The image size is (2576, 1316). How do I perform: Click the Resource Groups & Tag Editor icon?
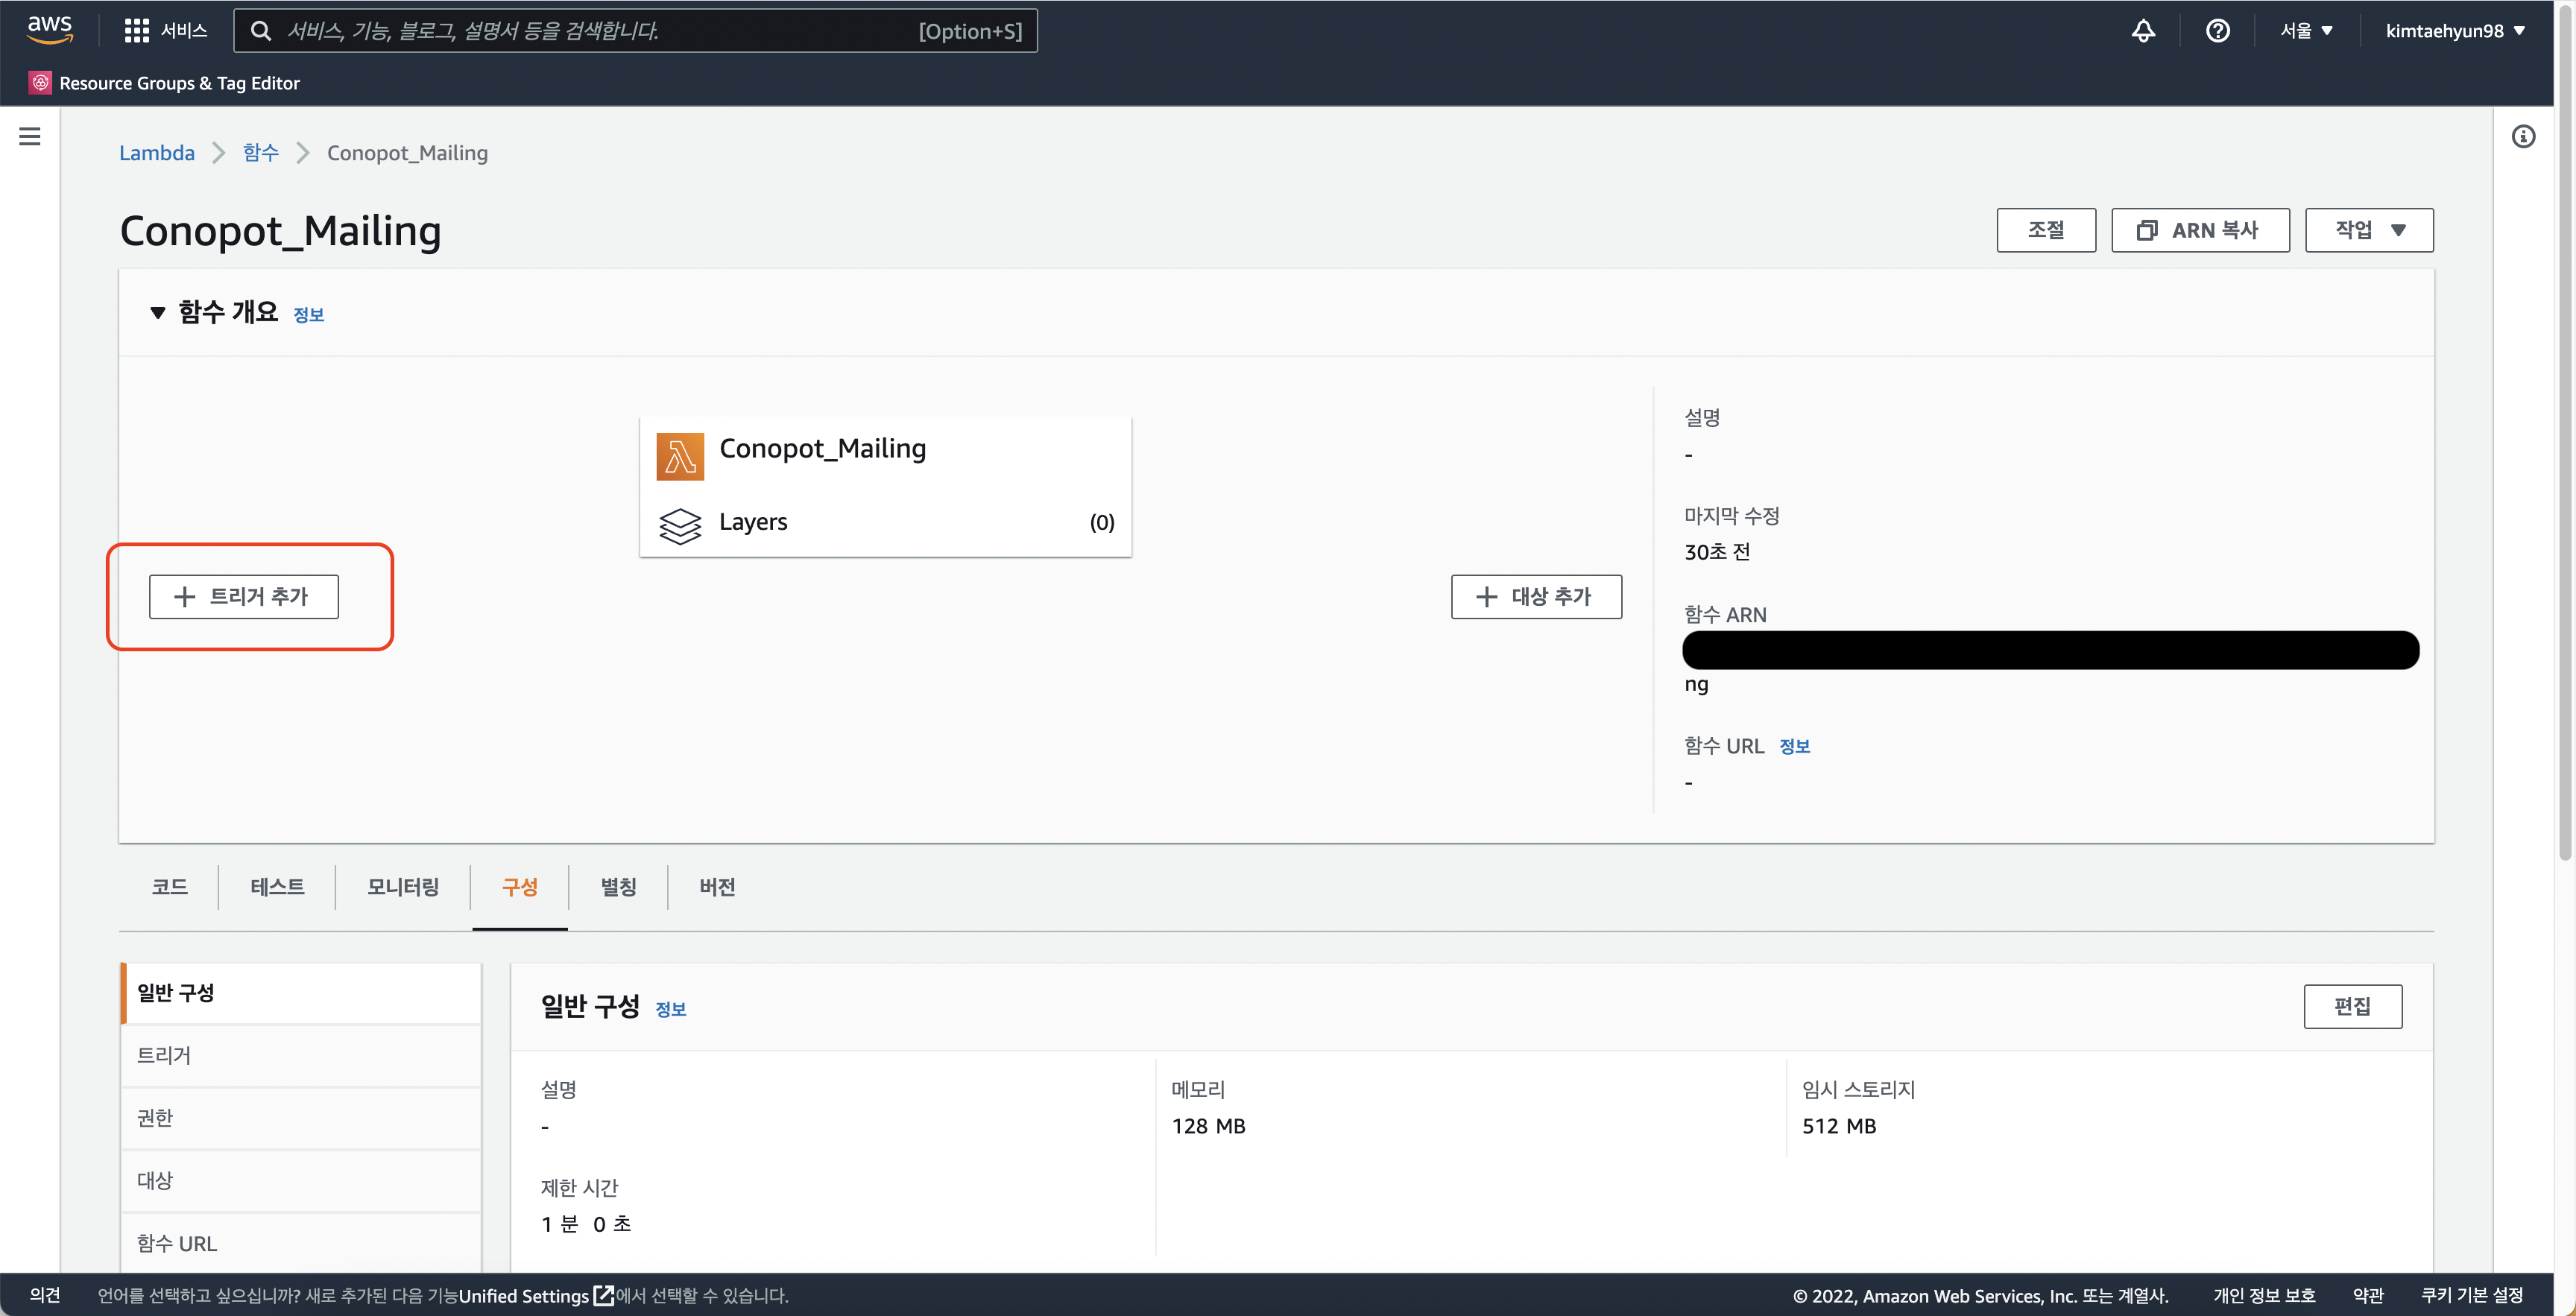[40, 83]
